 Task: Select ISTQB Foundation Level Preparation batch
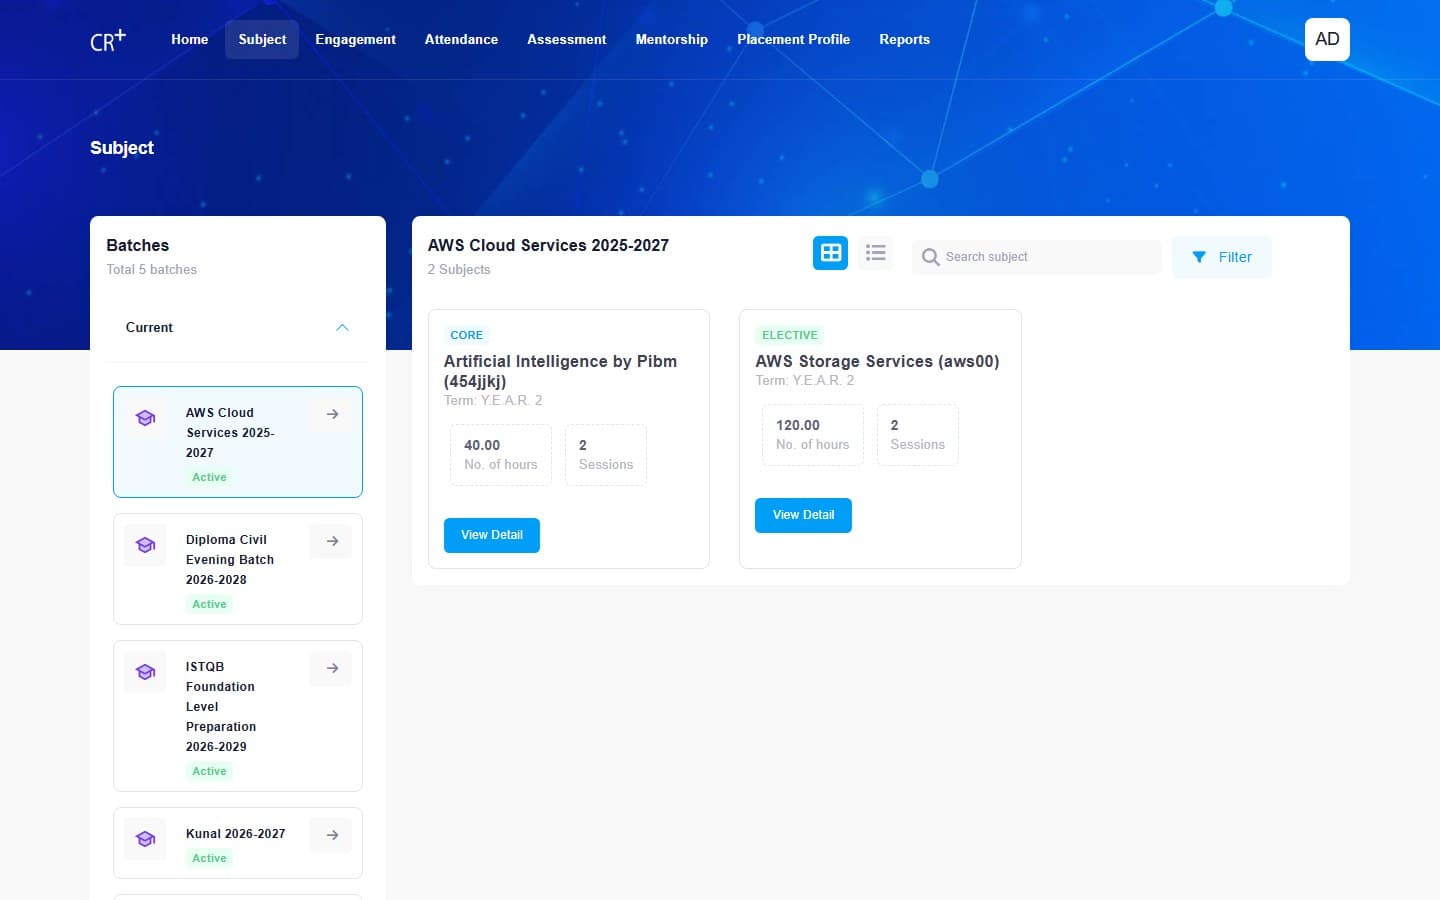tap(221, 707)
